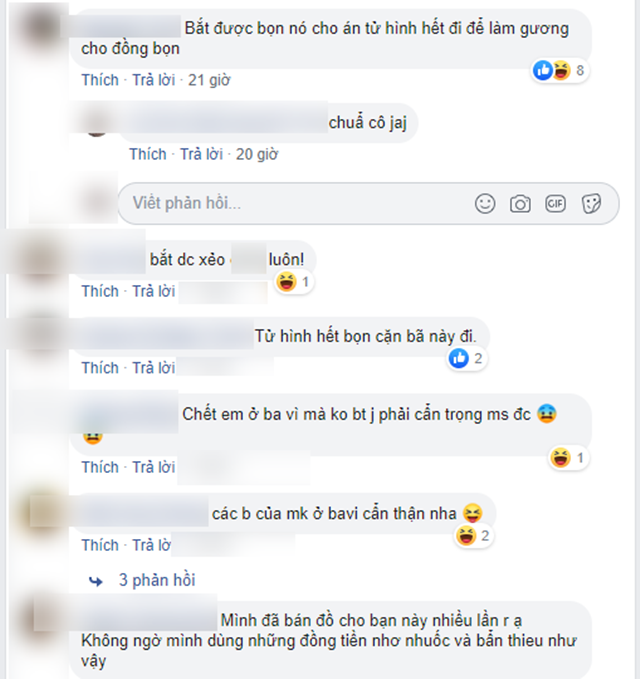Image resolution: width=640 pixels, height=679 pixels.
Task: Like the 'Bắt được bọn nó' comment
Action: (x=100, y=80)
